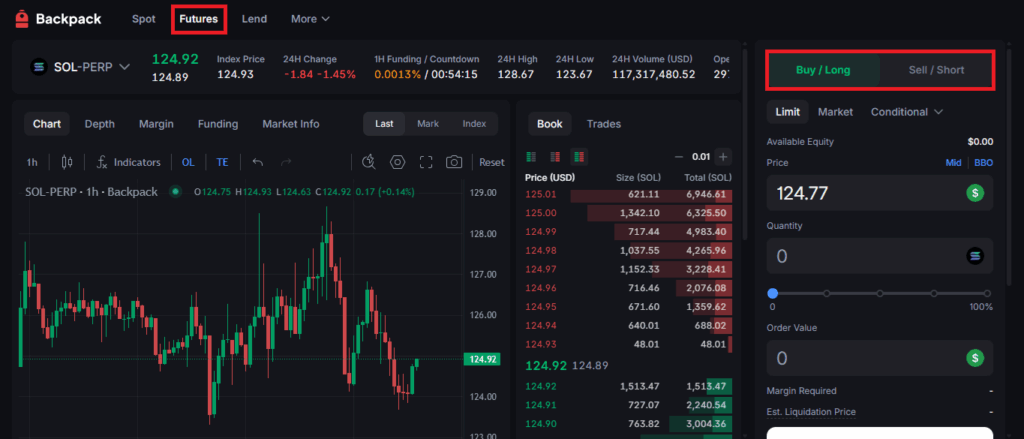The height and width of the screenshot is (439, 1024).
Task: Click the BBO price link
Action: 983,162
